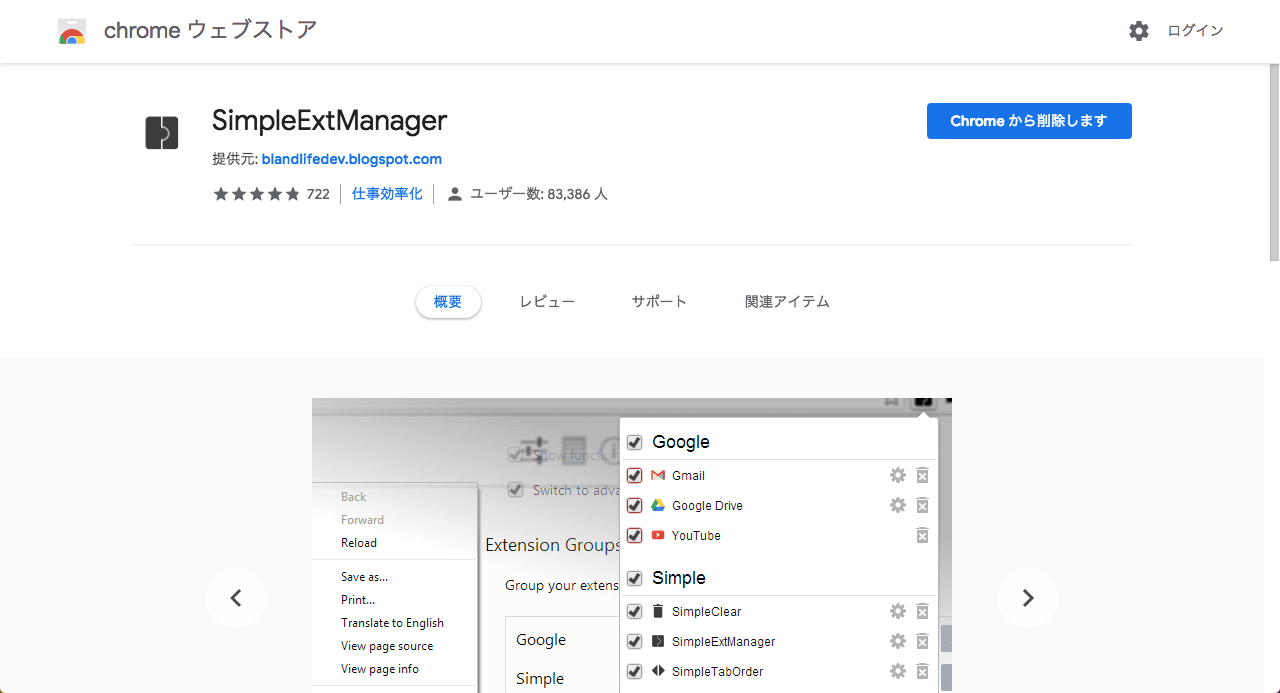1280x693 pixels.
Task: Select the 概要 tab
Action: [448, 302]
